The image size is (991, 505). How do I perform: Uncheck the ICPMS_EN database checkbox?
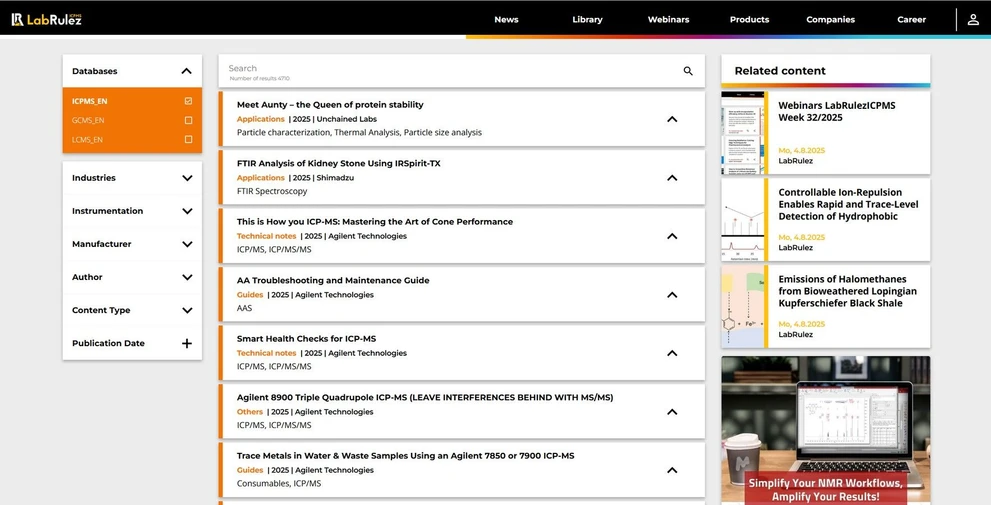pyautogui.click(x=188, y=101)
